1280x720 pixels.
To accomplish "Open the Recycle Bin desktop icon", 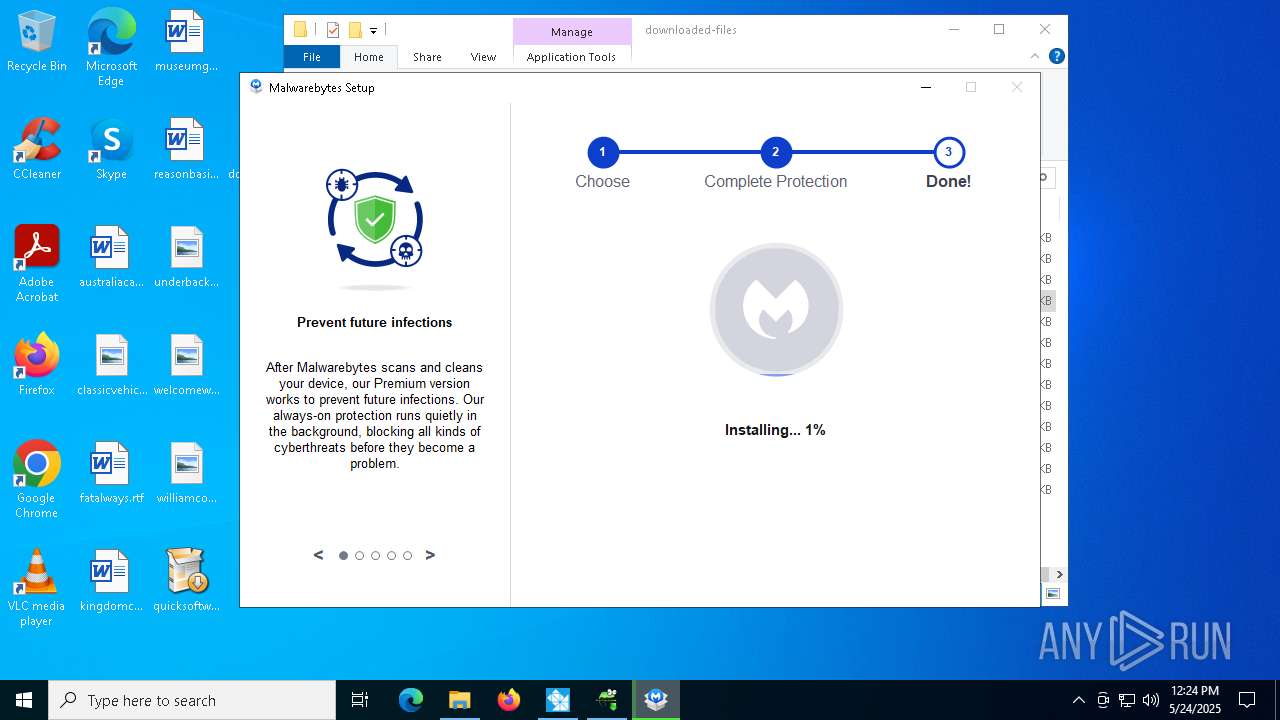I will click(37, 42).
